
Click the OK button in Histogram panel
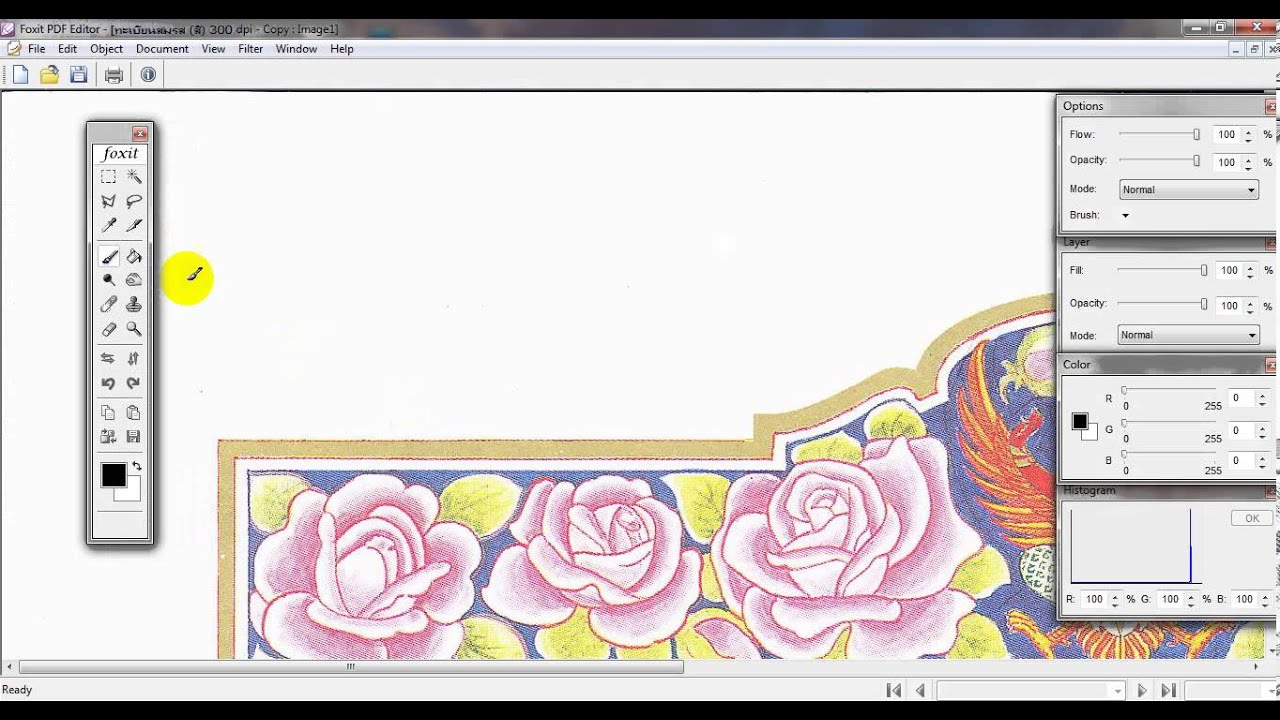1252,518
